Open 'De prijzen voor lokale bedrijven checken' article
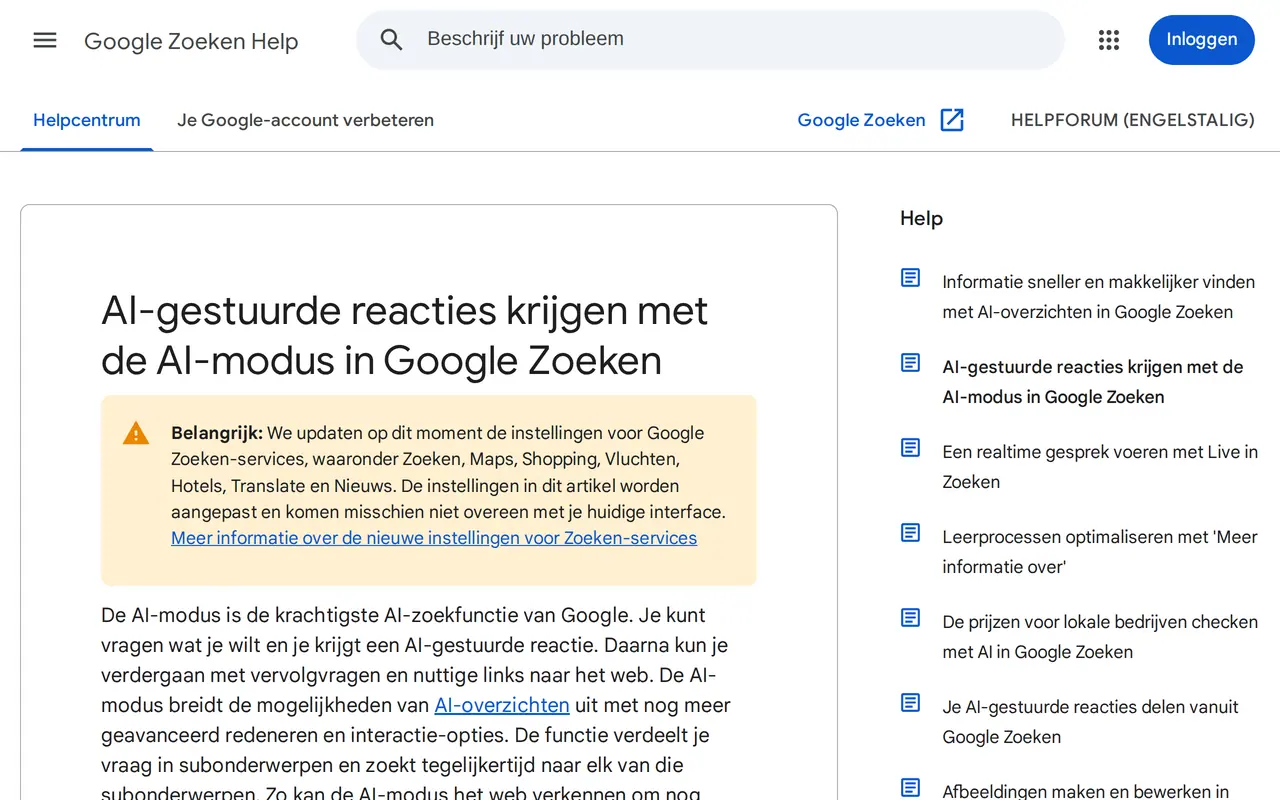The width and height of the screenshot is (1280, 800). [1100, 637]
